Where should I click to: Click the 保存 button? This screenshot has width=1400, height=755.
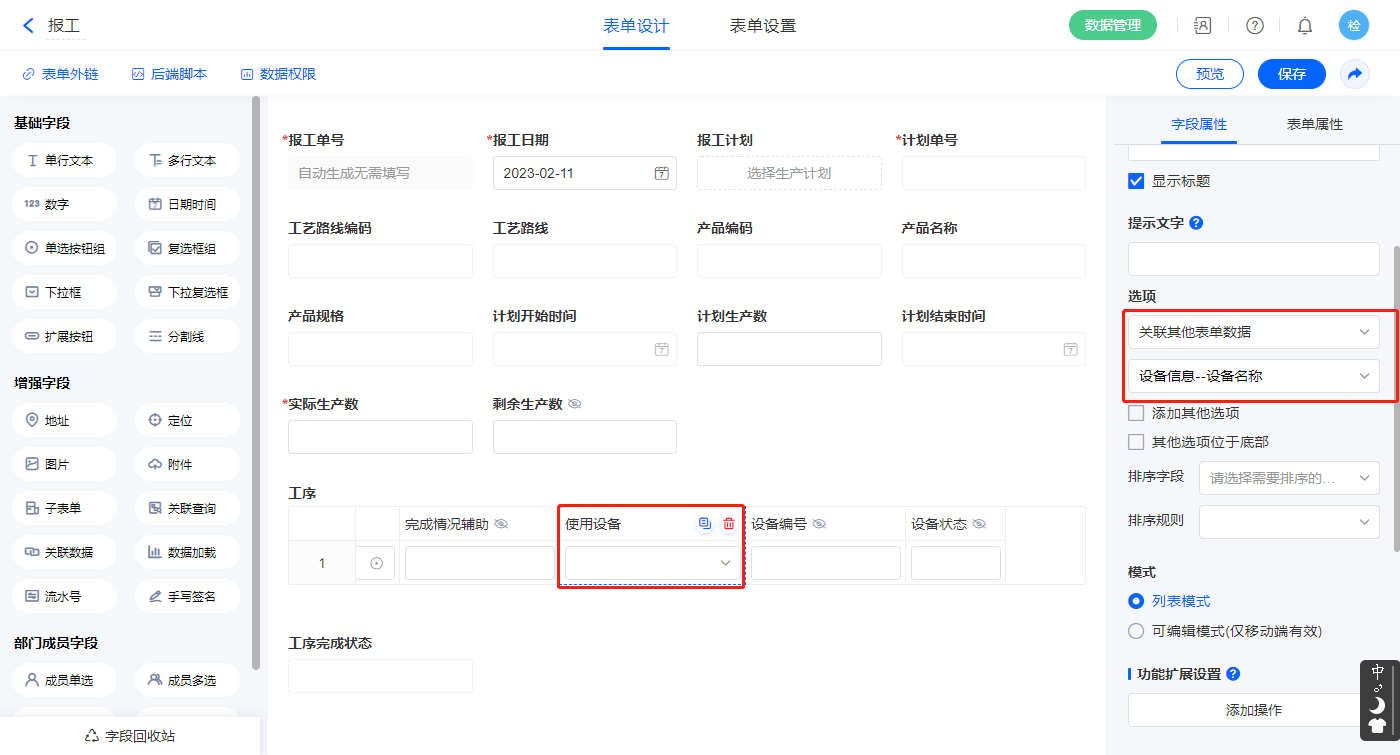click(1291, 74)
